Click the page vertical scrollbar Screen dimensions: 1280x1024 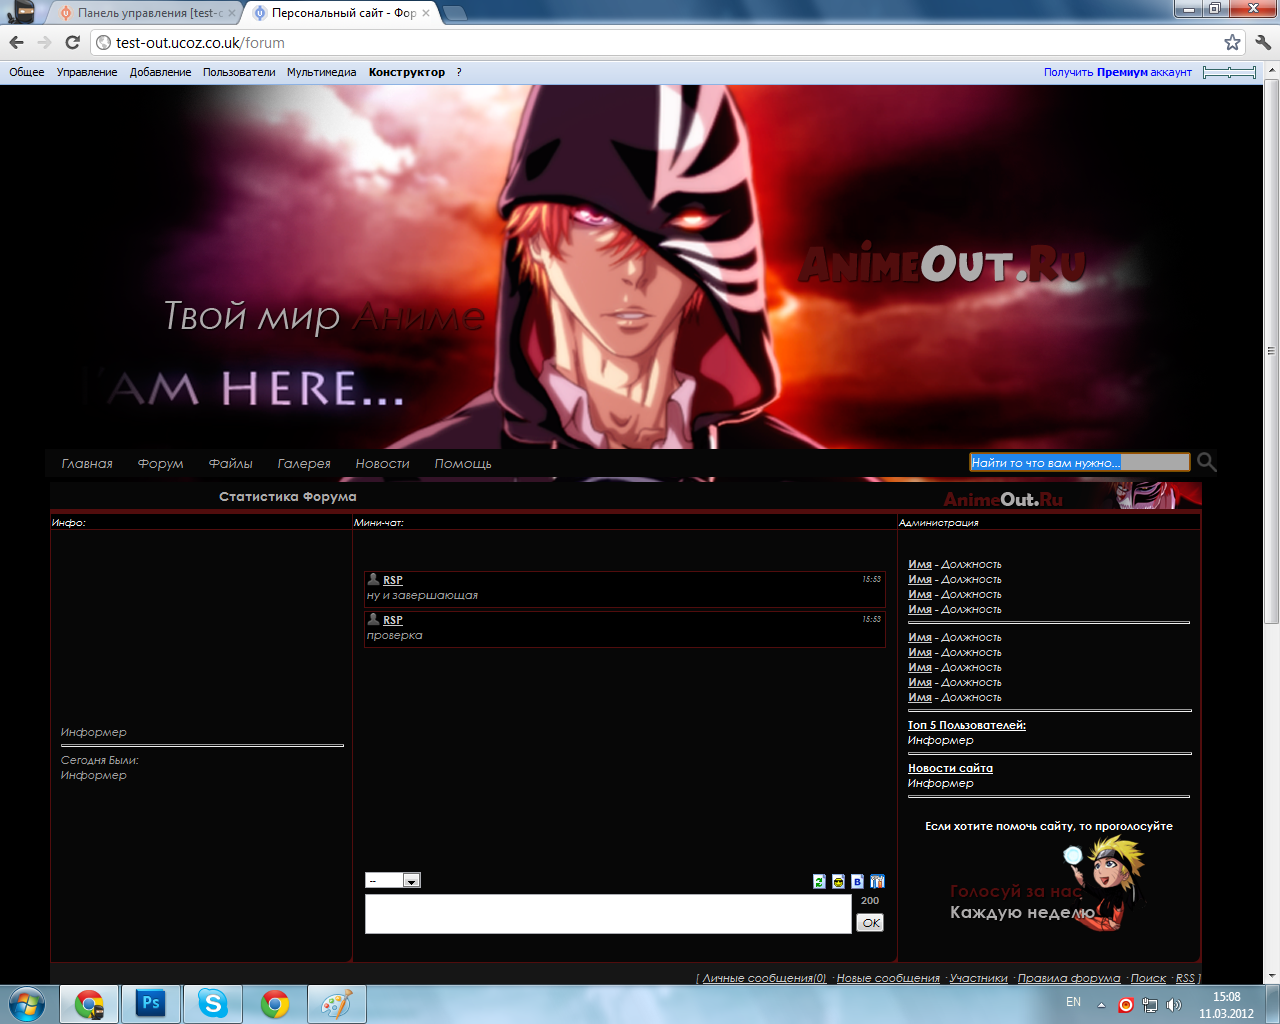[1272, 350]
